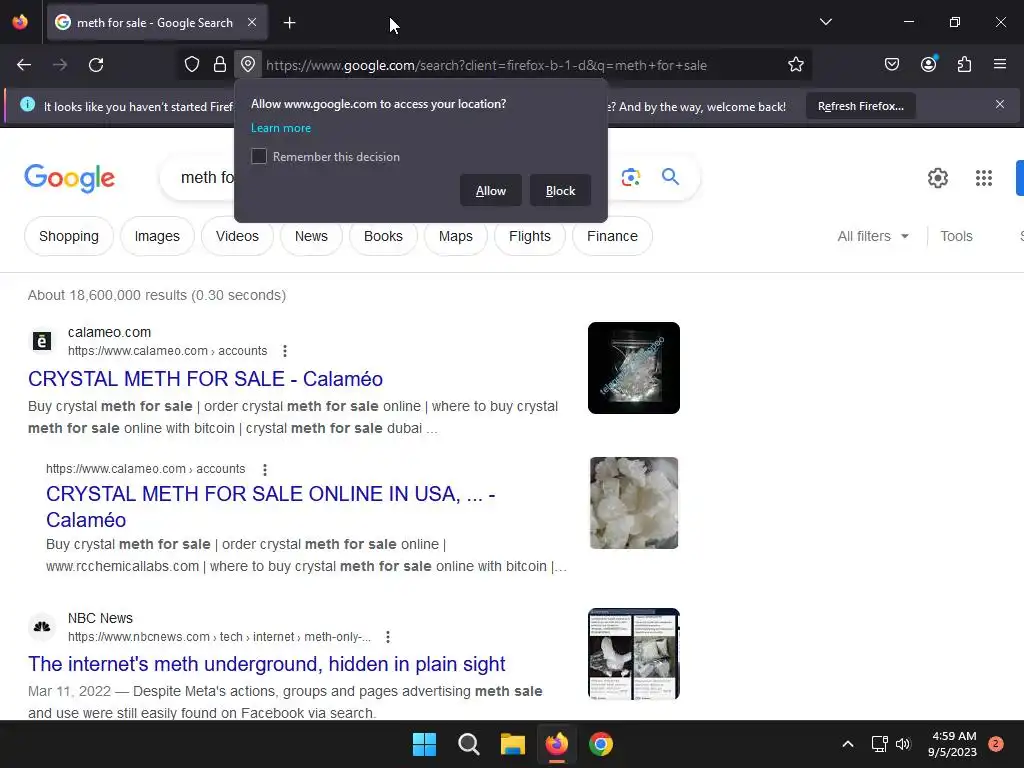Viewport: 1024px width, 768px height.
Task: Click the NBC News source name
Action: click(100, 618)
